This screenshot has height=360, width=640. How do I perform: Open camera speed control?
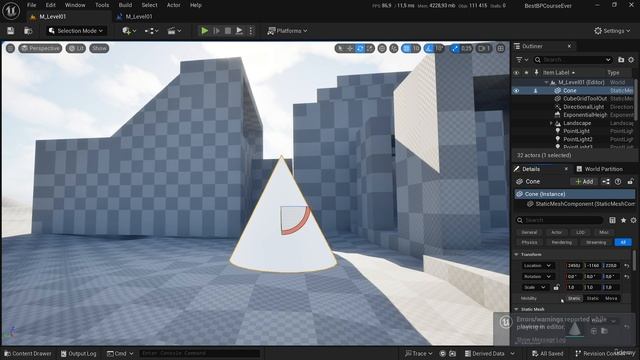click(x=484, y=48)
